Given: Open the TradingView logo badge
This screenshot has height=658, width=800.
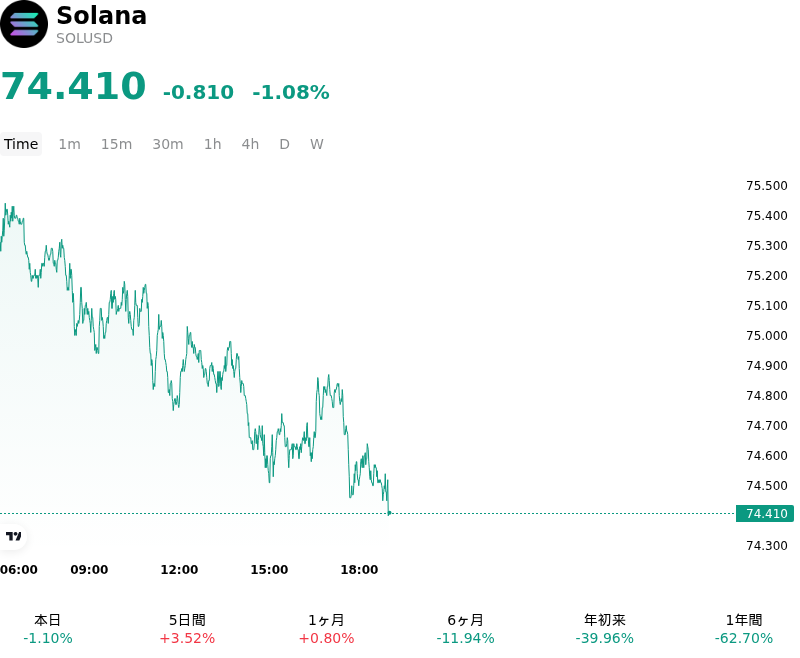Looking at the screenshot, I should pyautogui.click(x=13, y=536).
